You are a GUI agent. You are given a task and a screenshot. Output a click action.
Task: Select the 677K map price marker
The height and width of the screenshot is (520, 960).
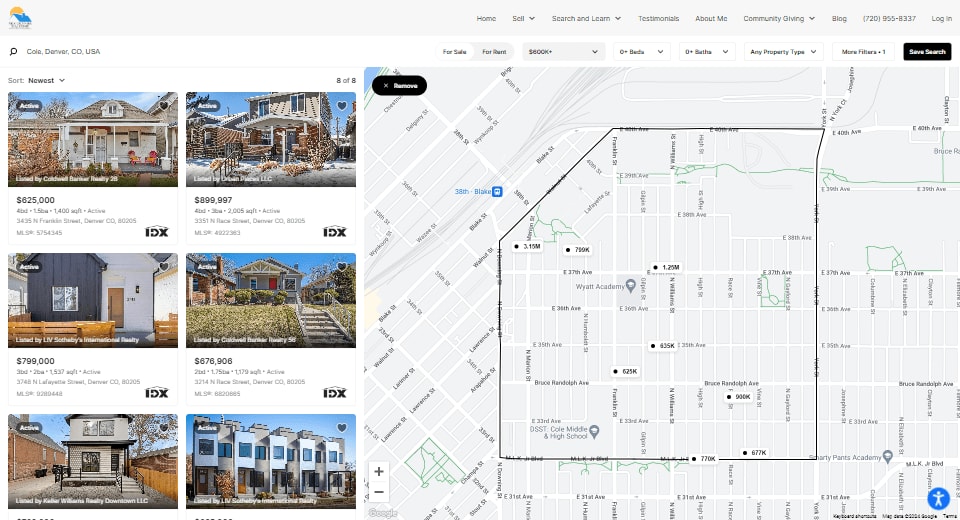pyautogui.click(x=754, y=453)
